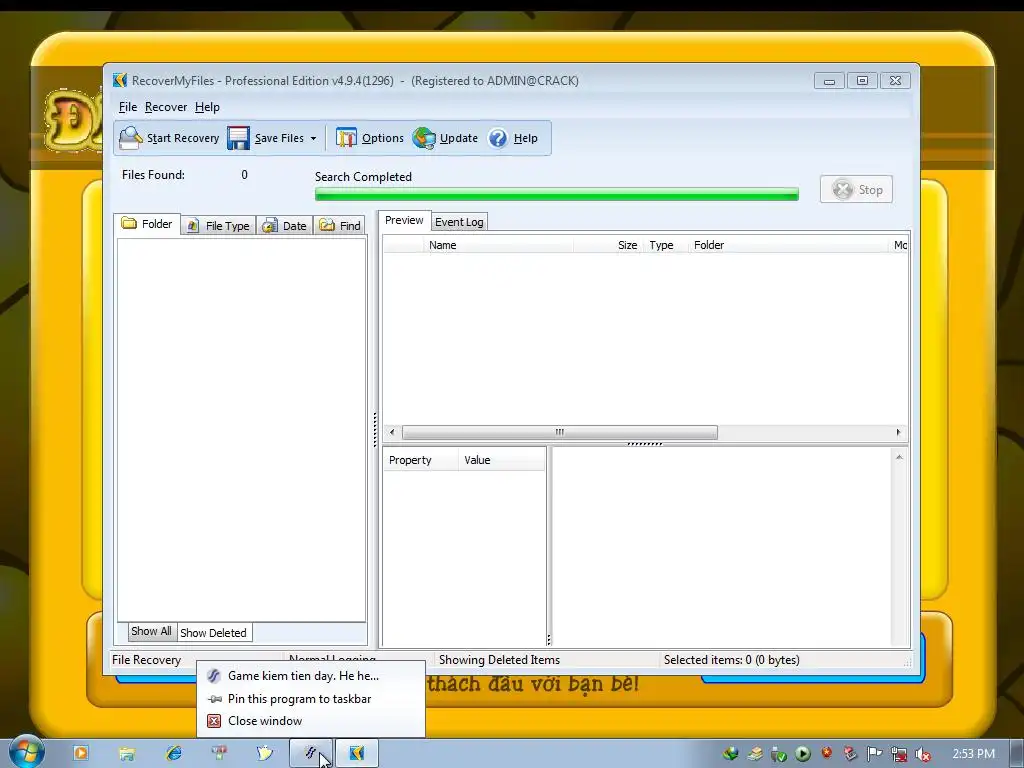Click the preview pane scroll up arrow
This screenshot has width=1024, height=768.
899,457
